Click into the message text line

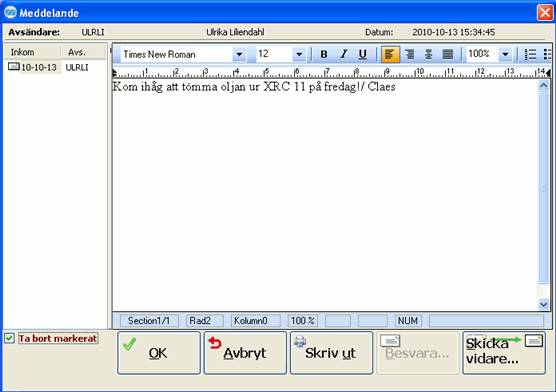coord(254,87)
